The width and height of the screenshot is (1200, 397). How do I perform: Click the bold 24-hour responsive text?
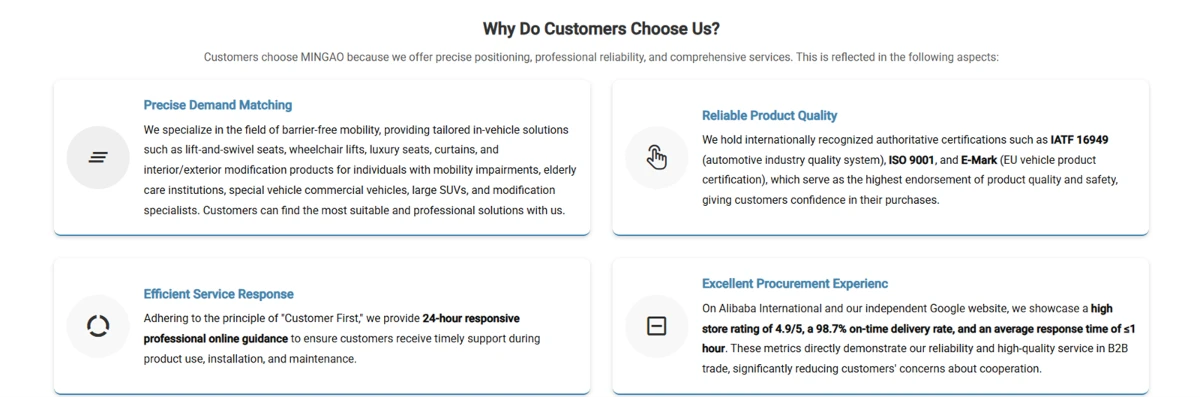coord(471,319)
